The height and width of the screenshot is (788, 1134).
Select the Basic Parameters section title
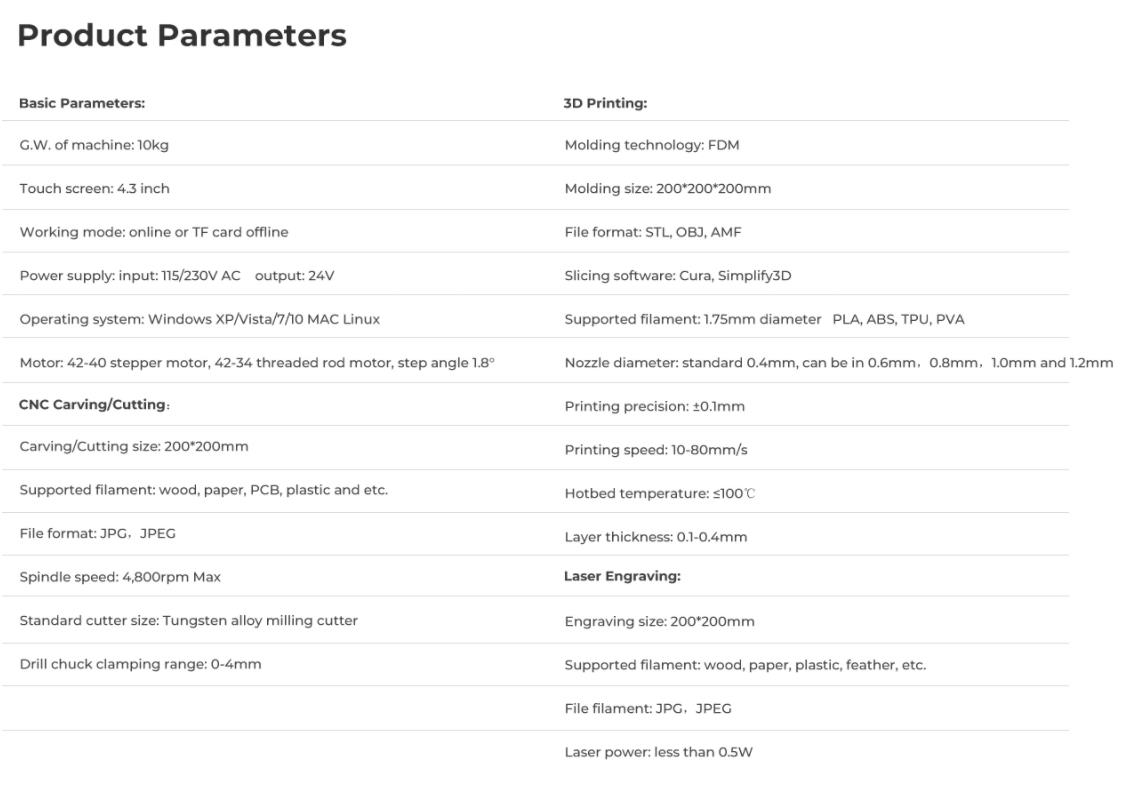(x=82, y=103)
